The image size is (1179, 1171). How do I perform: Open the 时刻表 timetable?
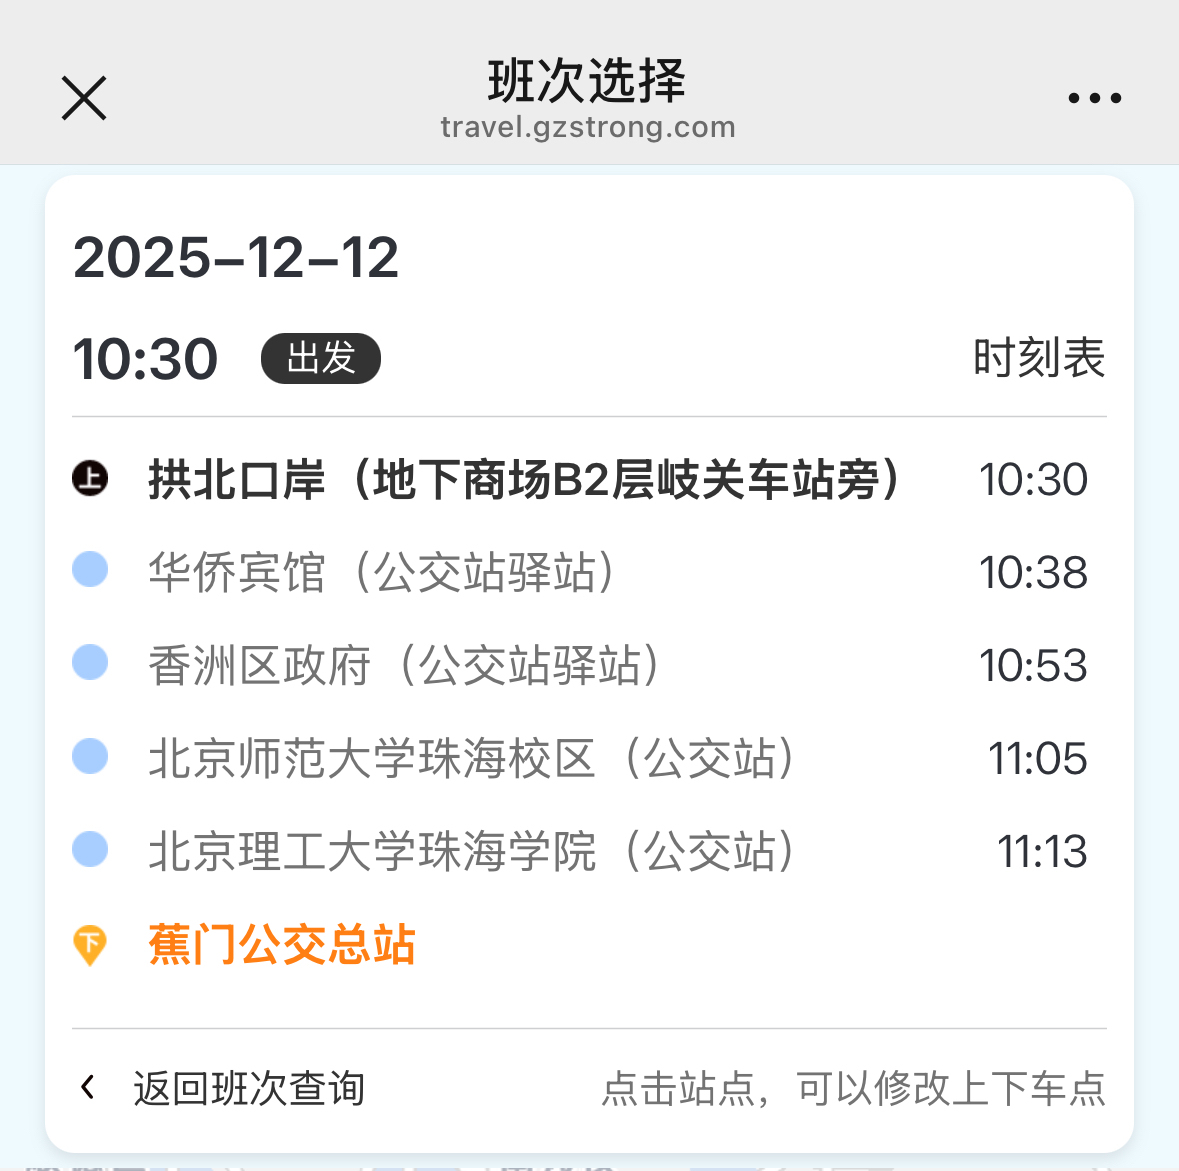(1039, 358)
